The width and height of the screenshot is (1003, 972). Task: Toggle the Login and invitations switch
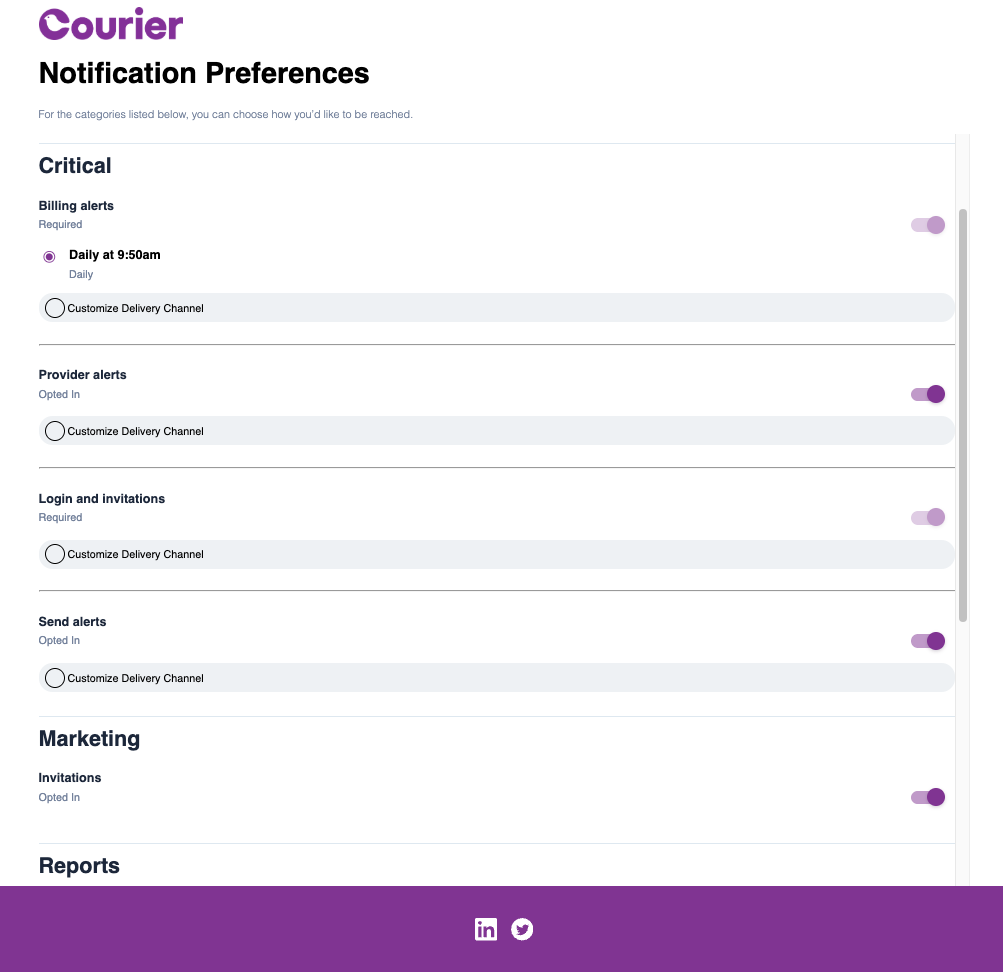click(927, 517)
